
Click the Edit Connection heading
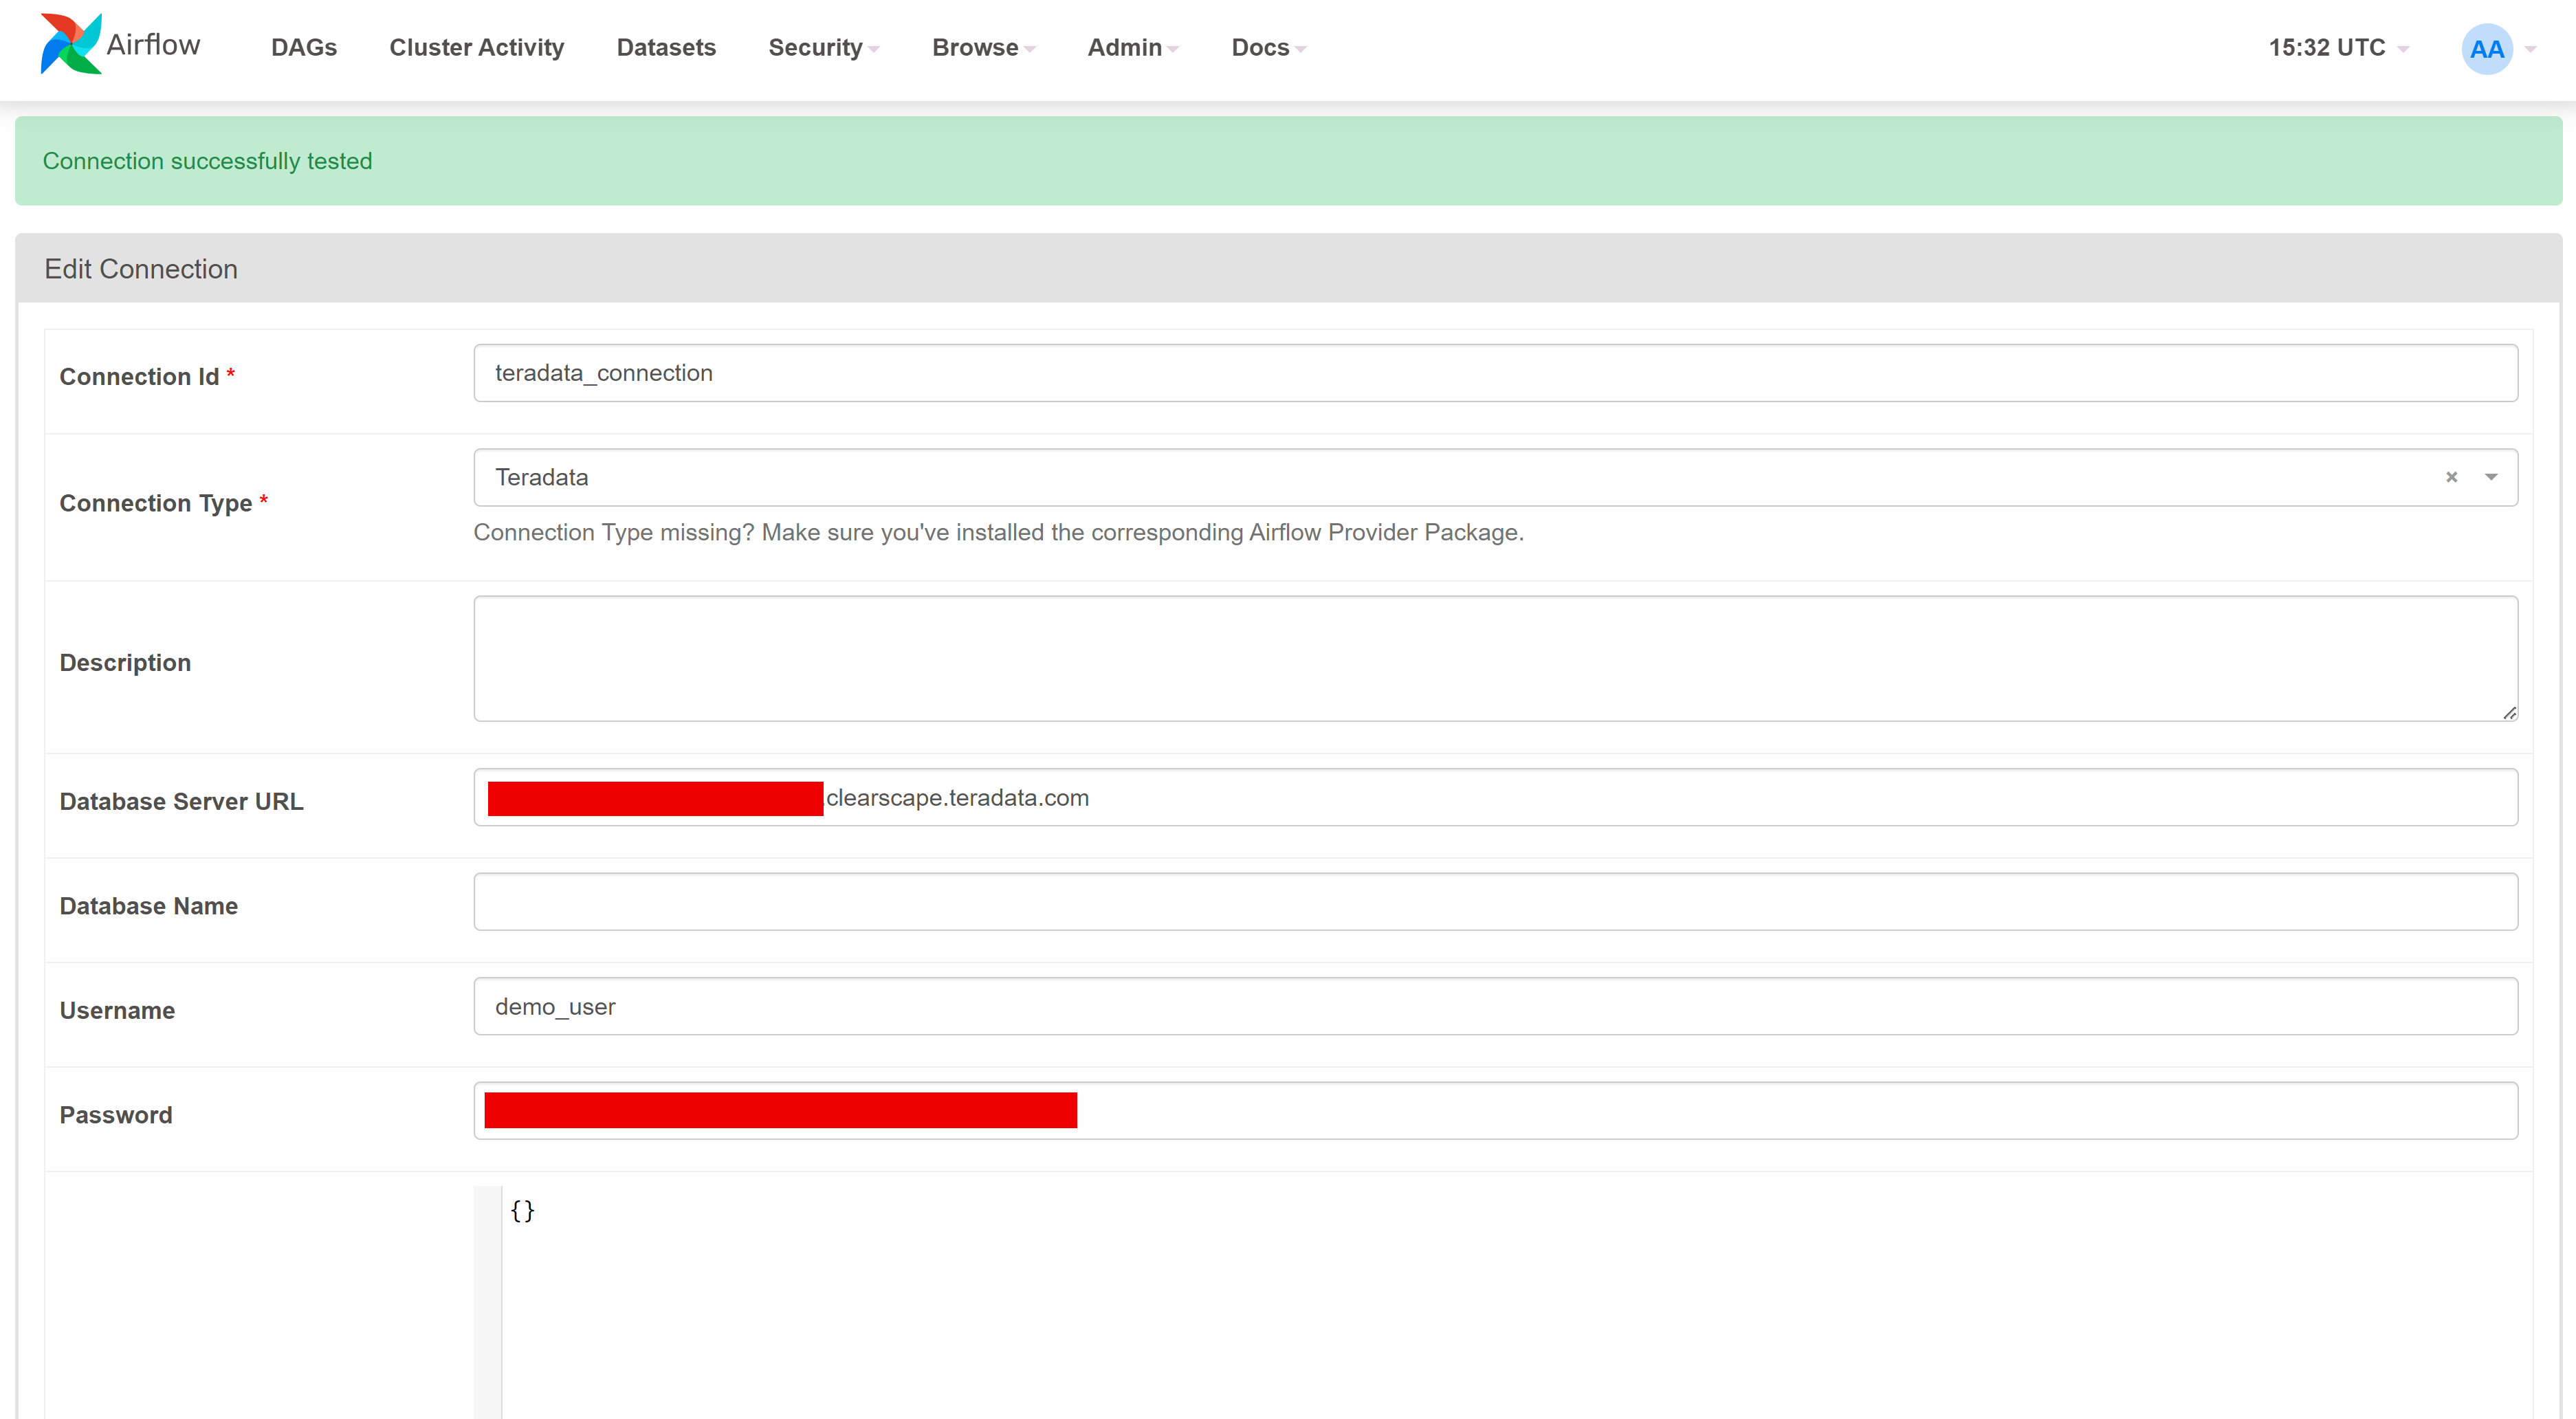pyautogui.click(x=141, y=269)
